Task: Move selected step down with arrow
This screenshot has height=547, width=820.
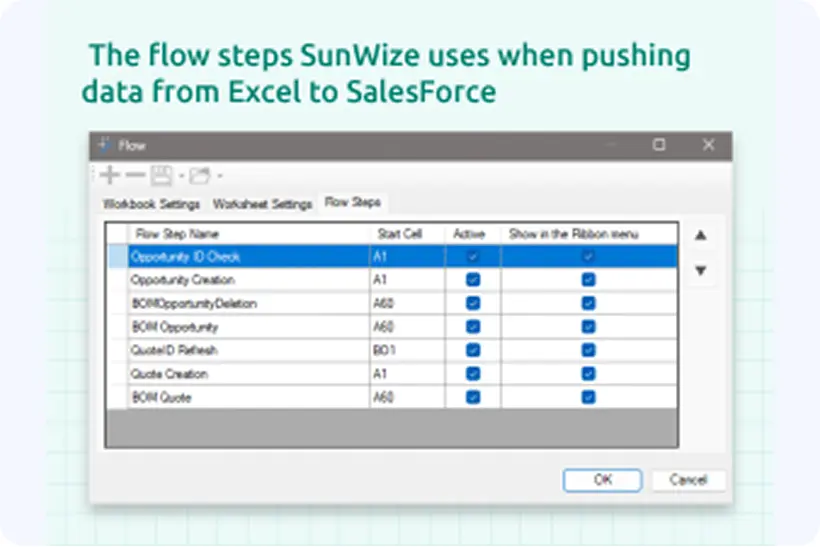Action: coord(701,270)
